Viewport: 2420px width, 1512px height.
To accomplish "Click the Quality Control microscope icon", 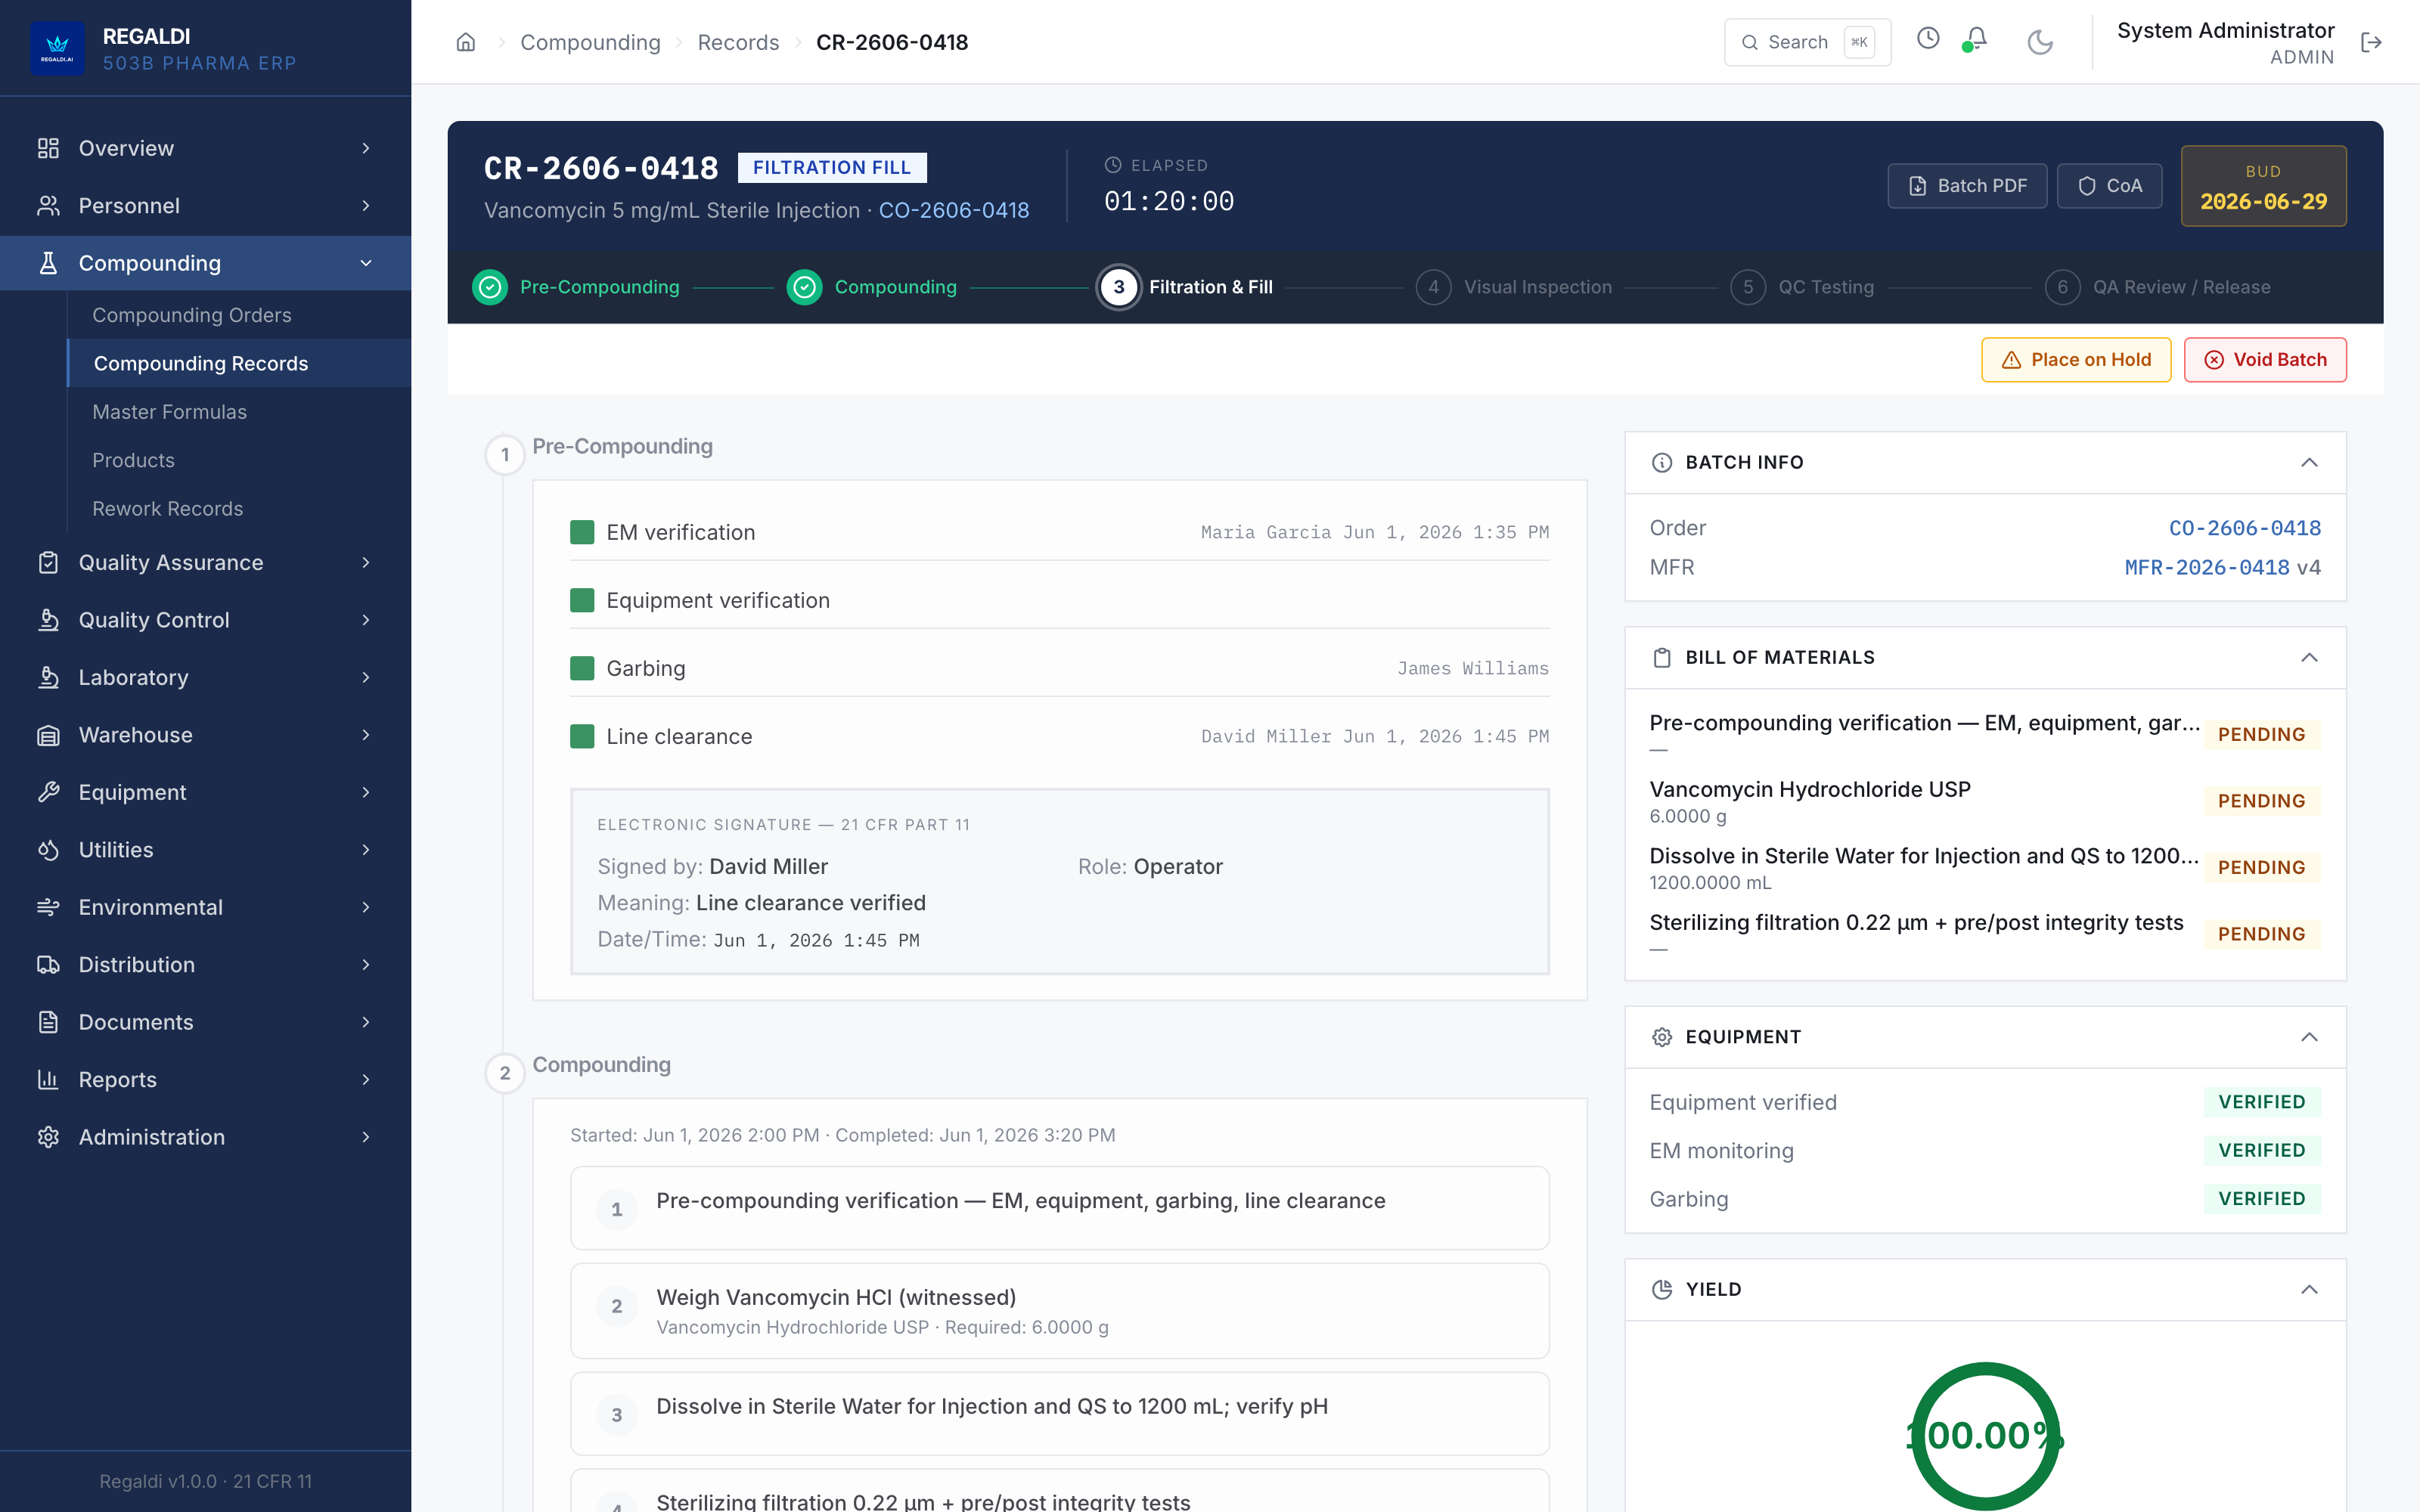I will click(x=48, y=620).
